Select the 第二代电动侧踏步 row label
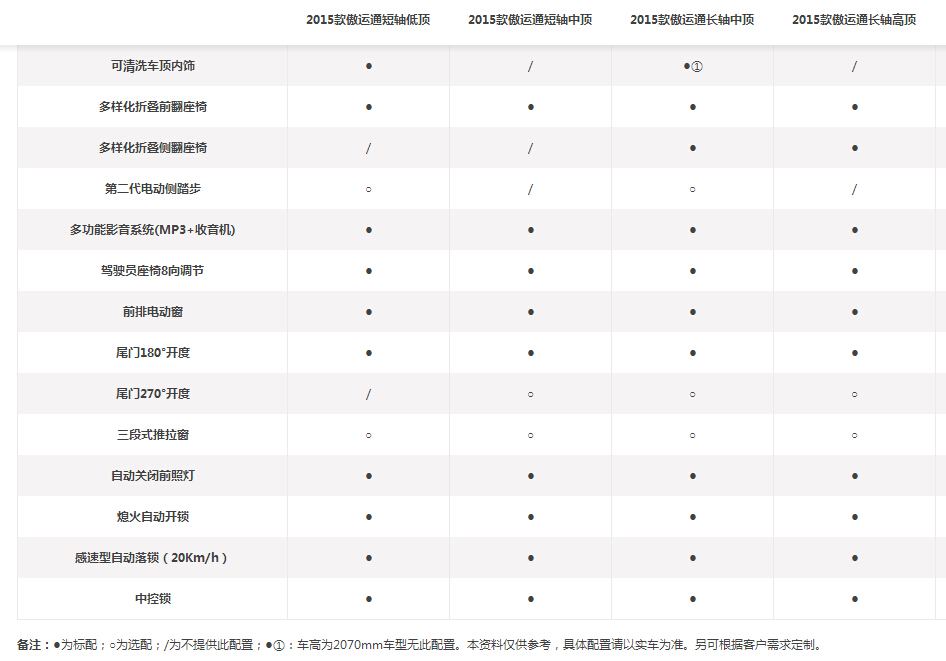Image resolution: width=946 pixels, height=661 pixels. coord(153,189)
